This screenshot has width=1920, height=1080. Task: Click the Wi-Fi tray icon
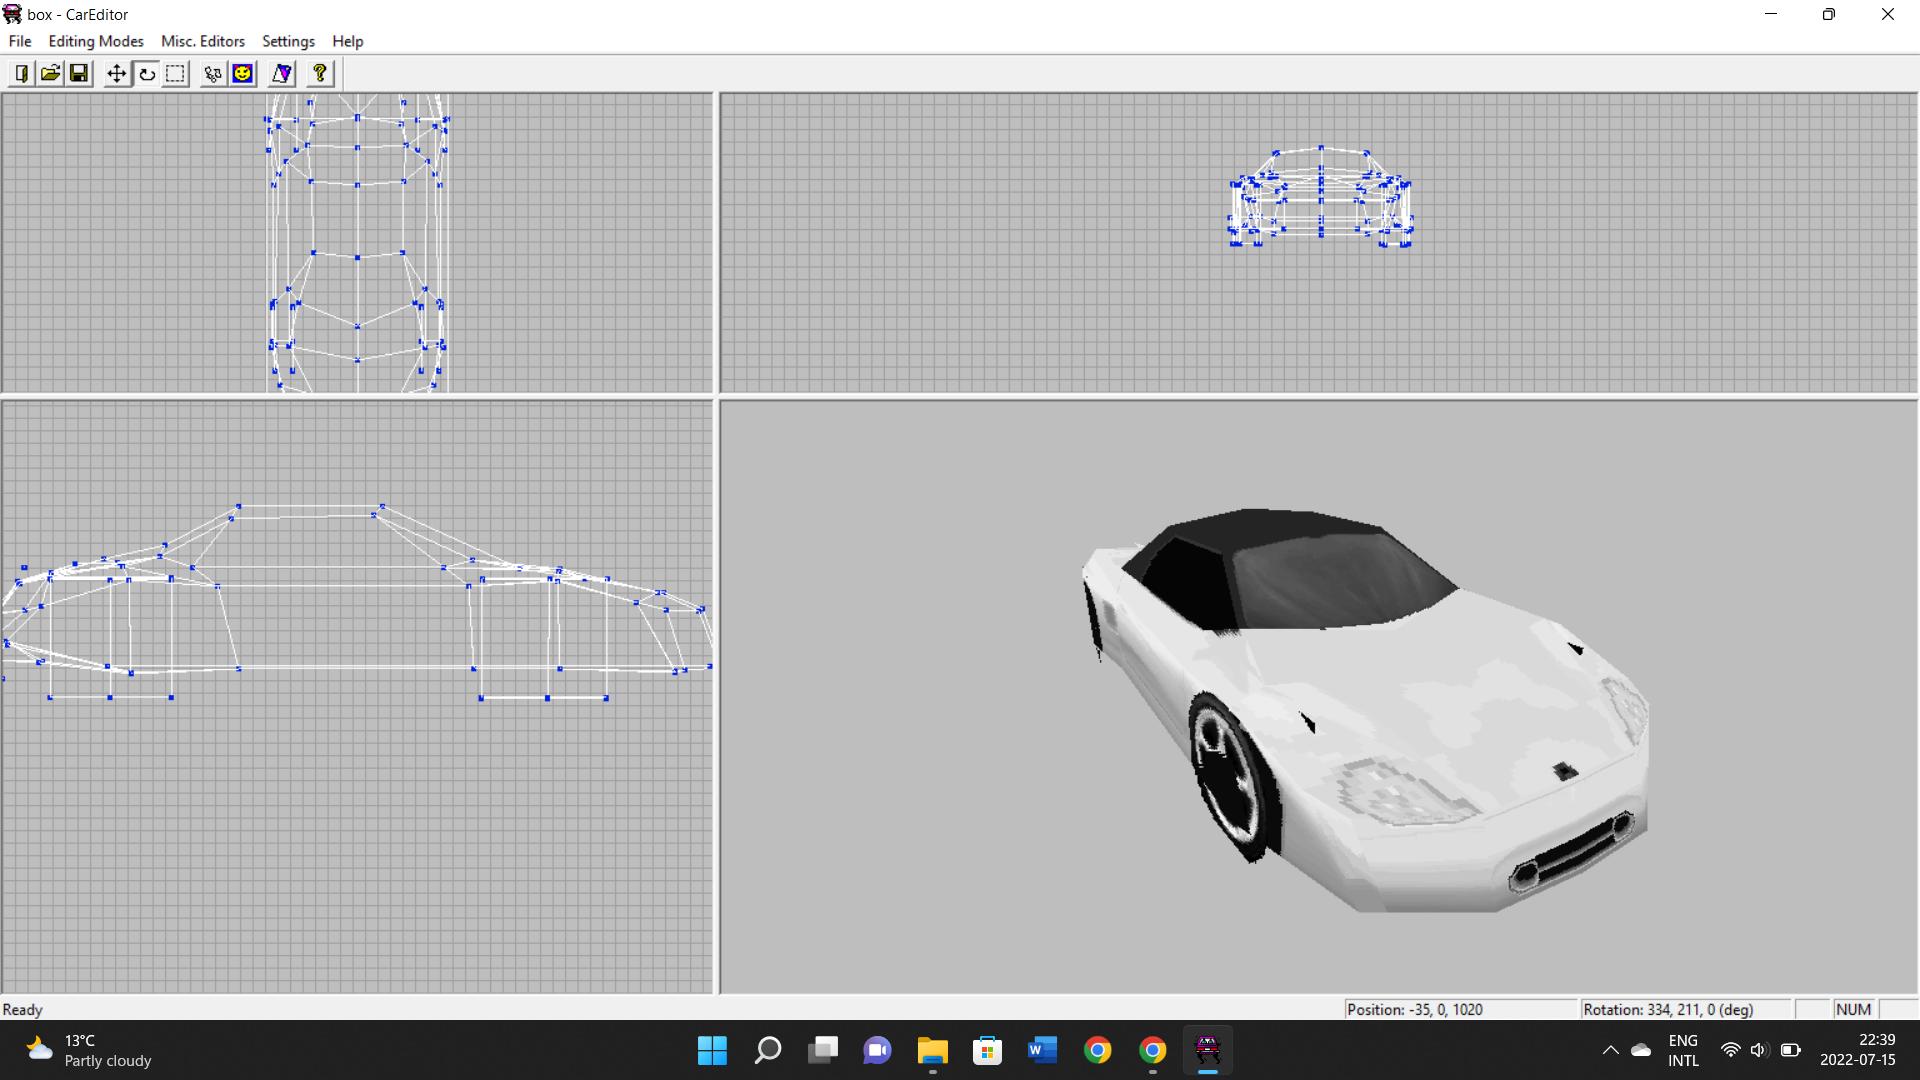tap(1730, 1050)
